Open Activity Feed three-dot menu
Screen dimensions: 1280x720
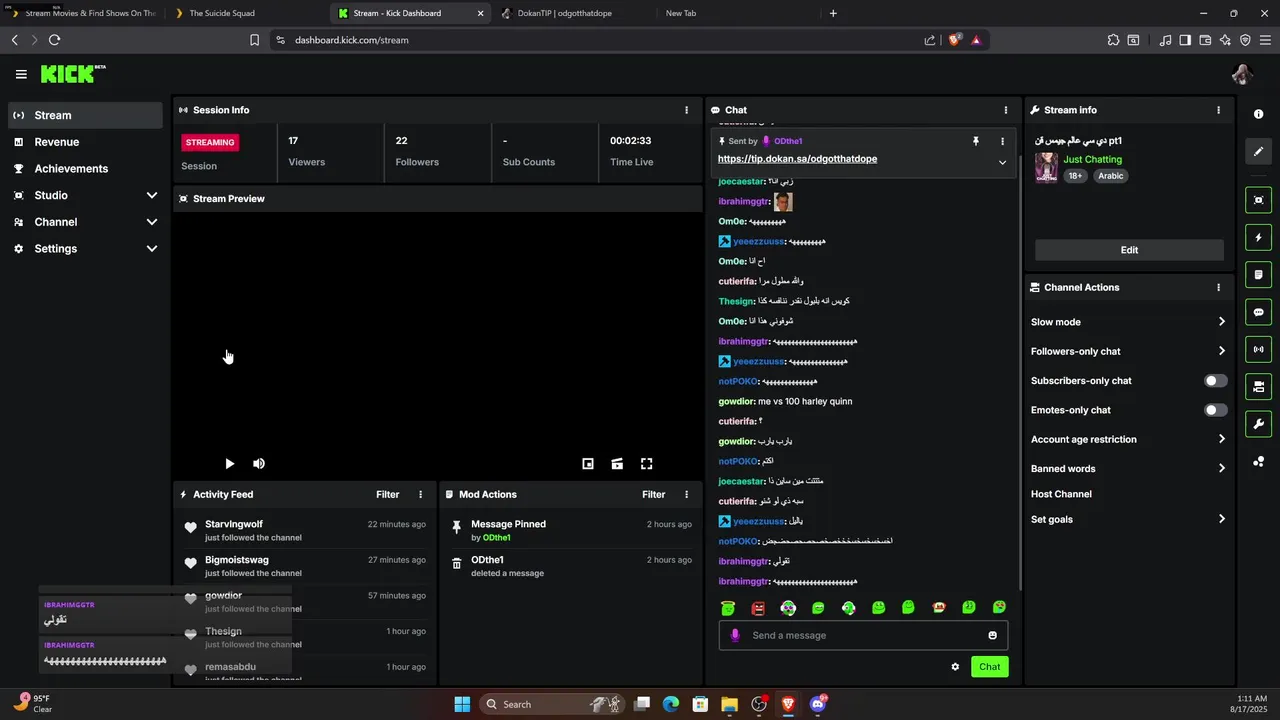420,494
